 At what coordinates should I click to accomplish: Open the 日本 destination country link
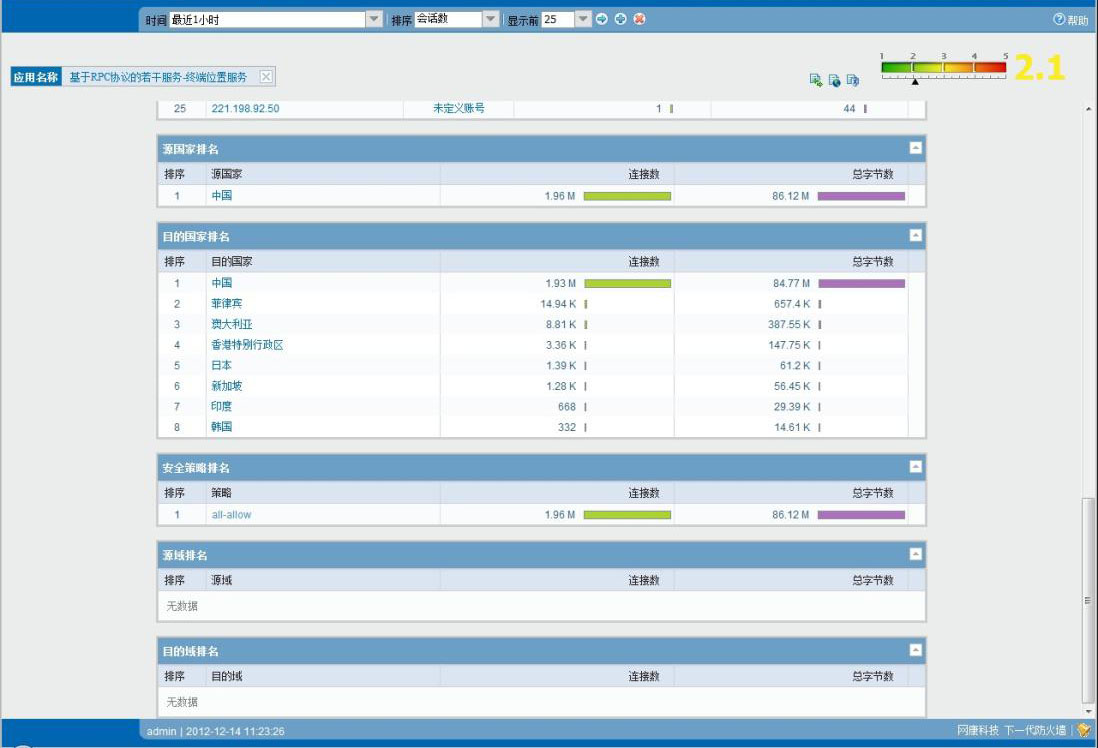point(221,365)
